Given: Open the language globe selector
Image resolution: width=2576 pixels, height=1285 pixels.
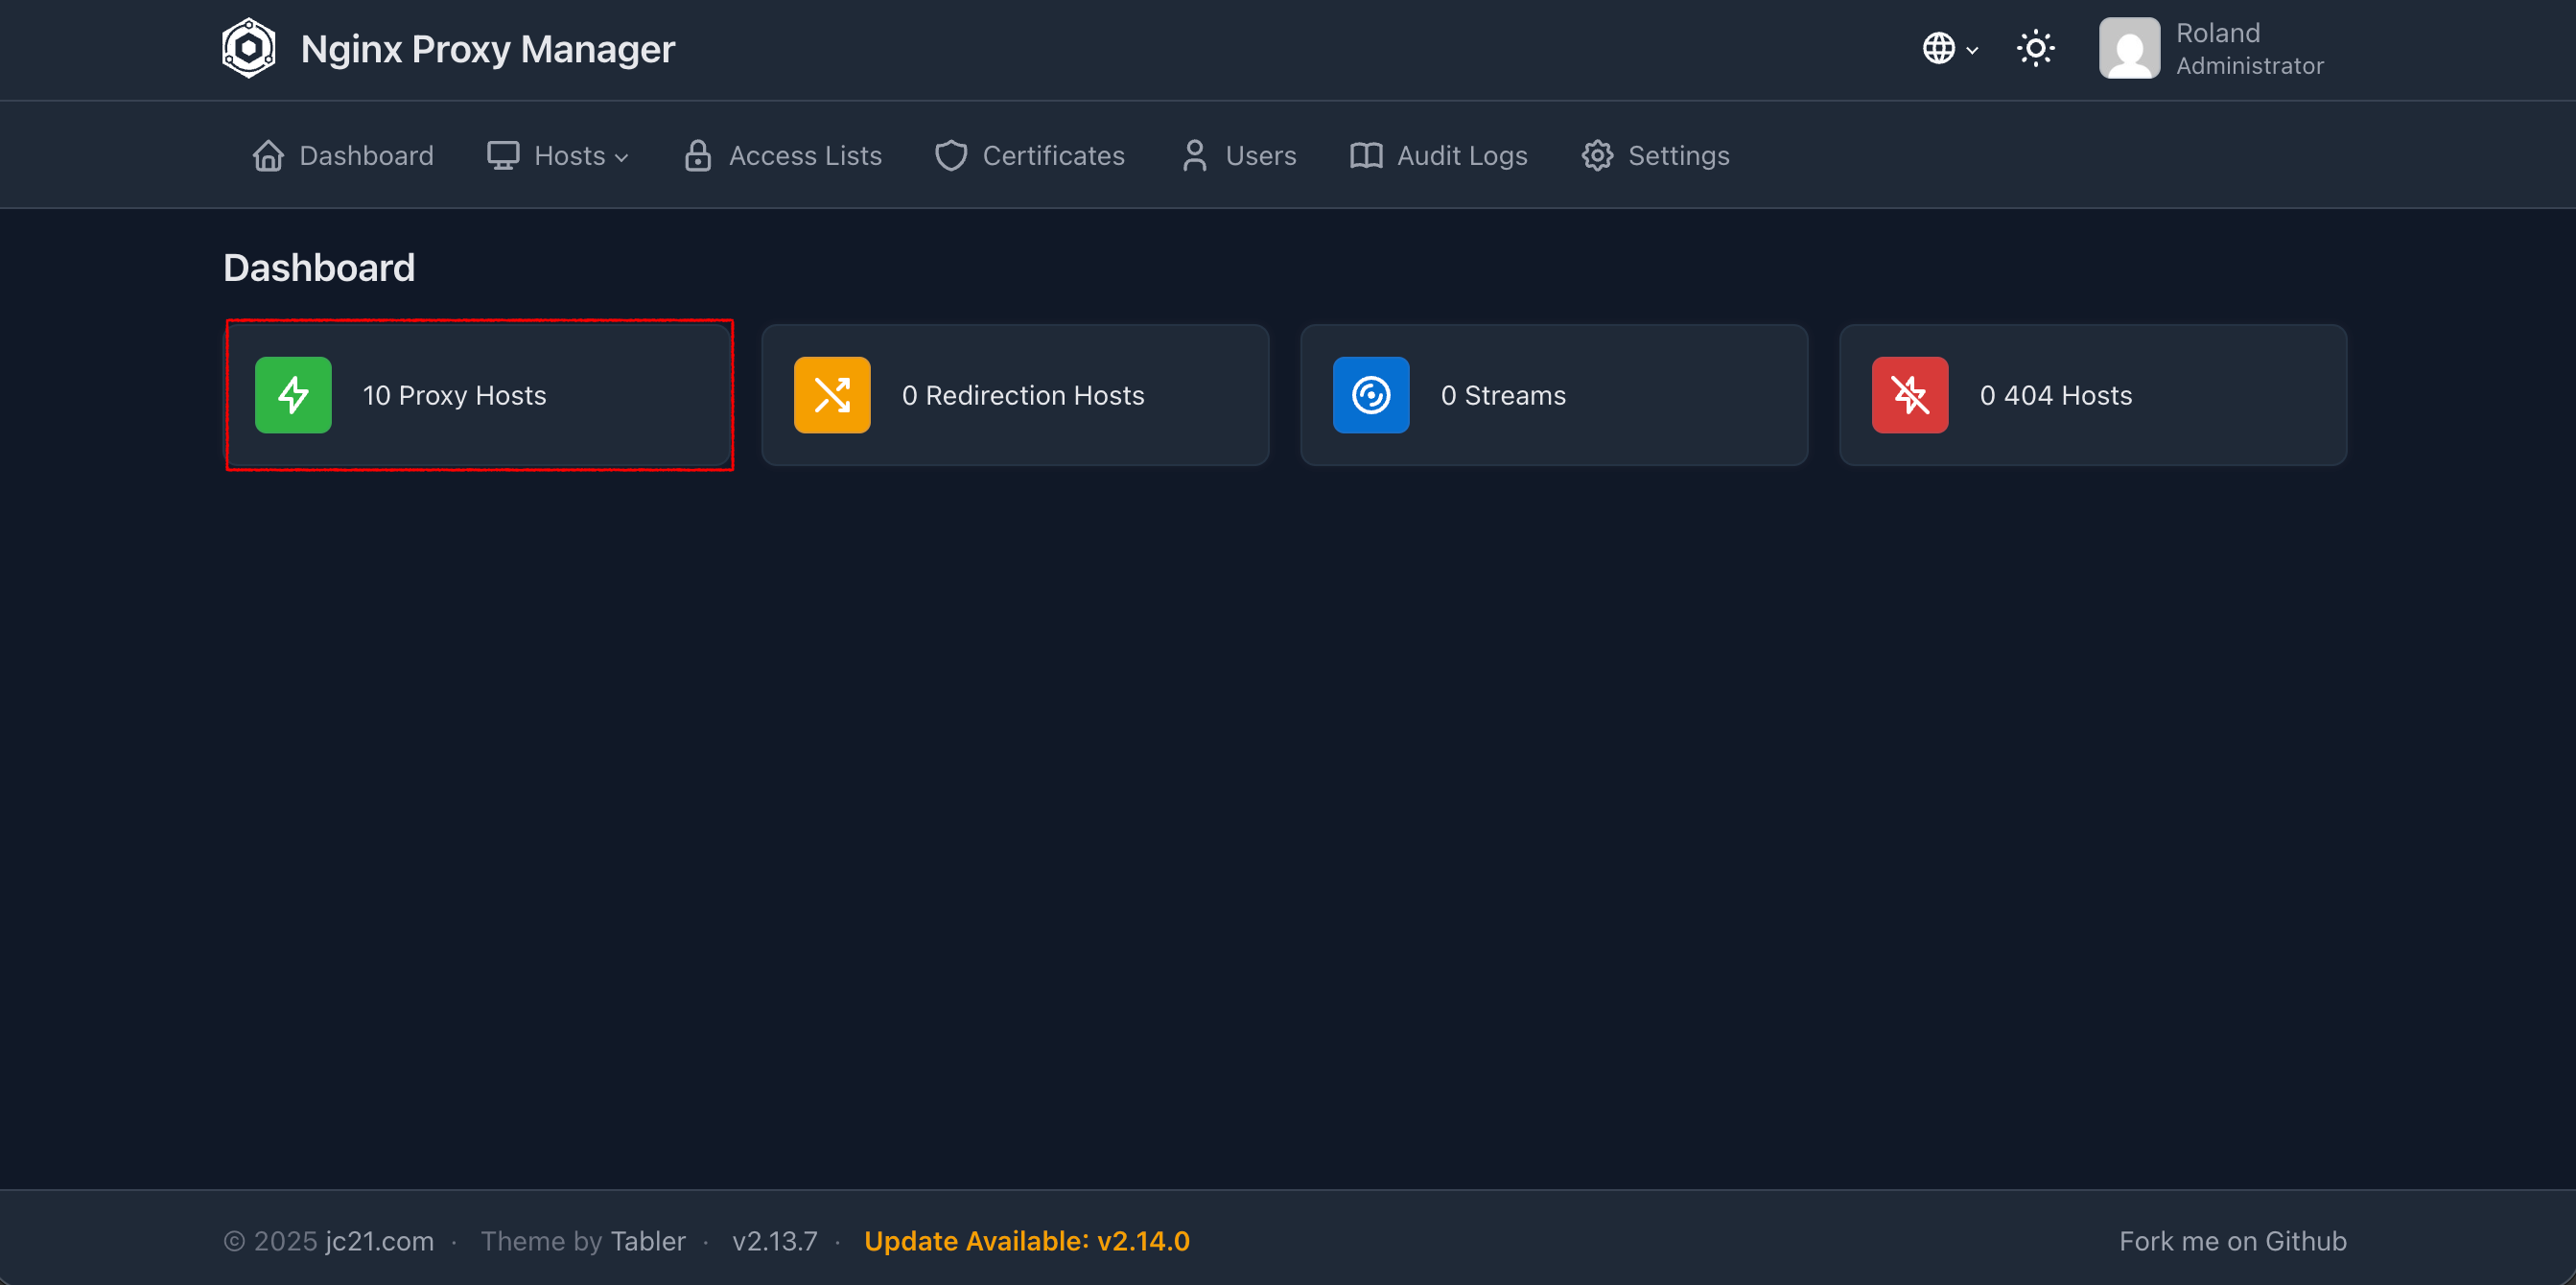Looking at the screenshot, I should coord(1949,48).
